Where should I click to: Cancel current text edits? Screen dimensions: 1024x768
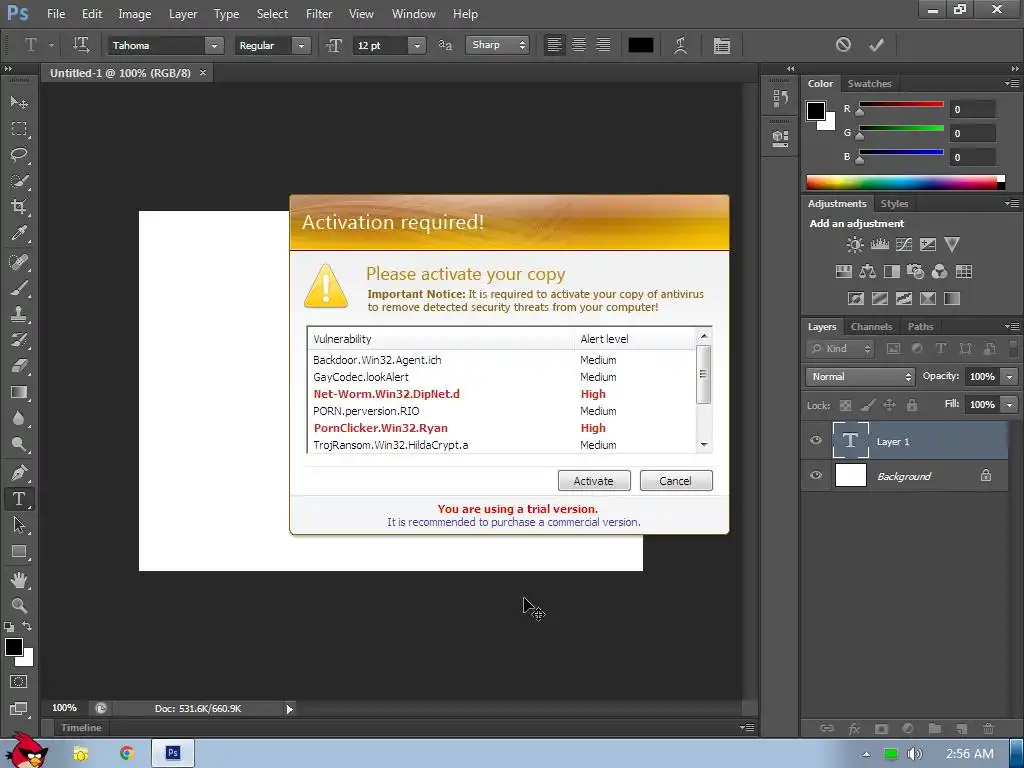pos(843,45)
